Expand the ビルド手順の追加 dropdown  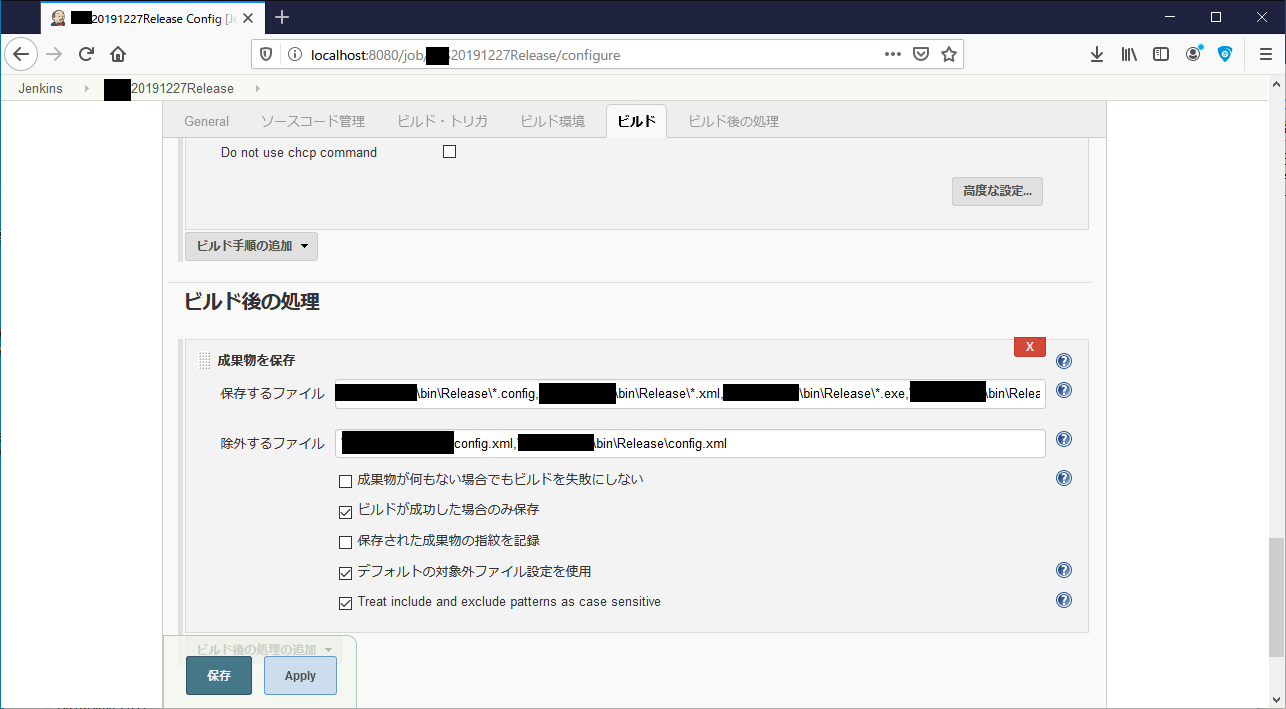(251, 246)
